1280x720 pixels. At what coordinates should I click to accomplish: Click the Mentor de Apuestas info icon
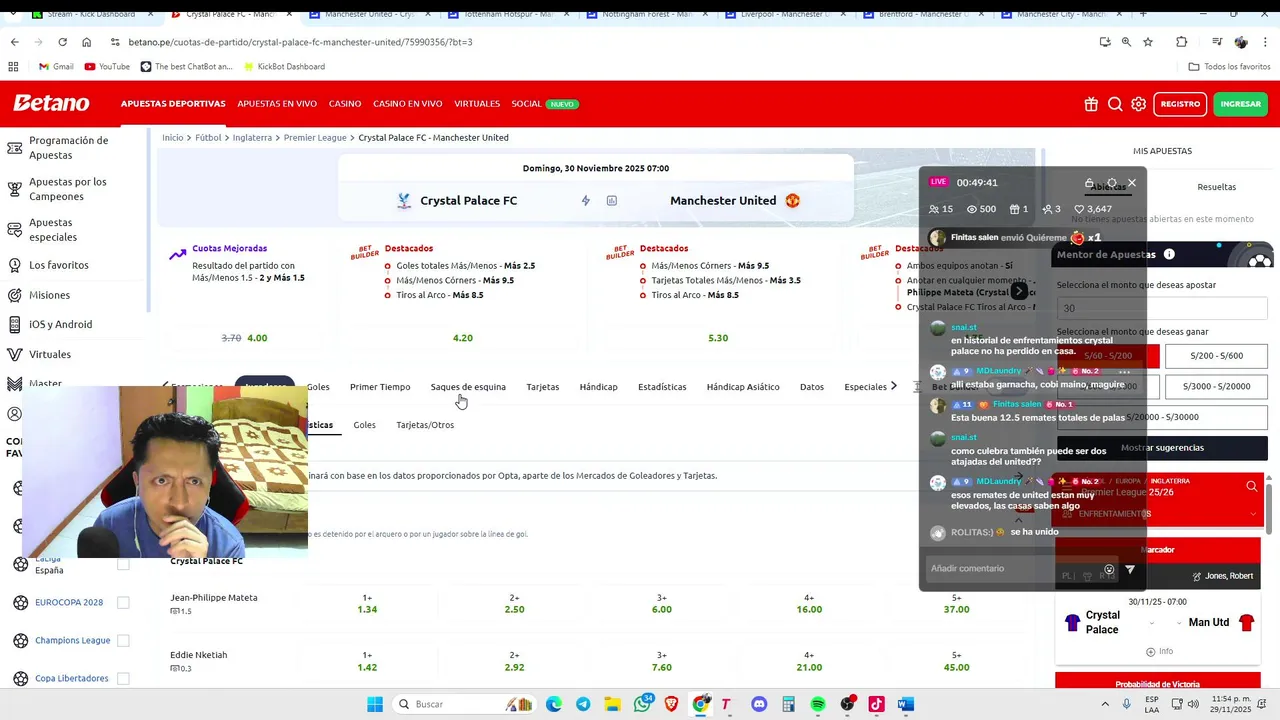(x=1169, y=254)
